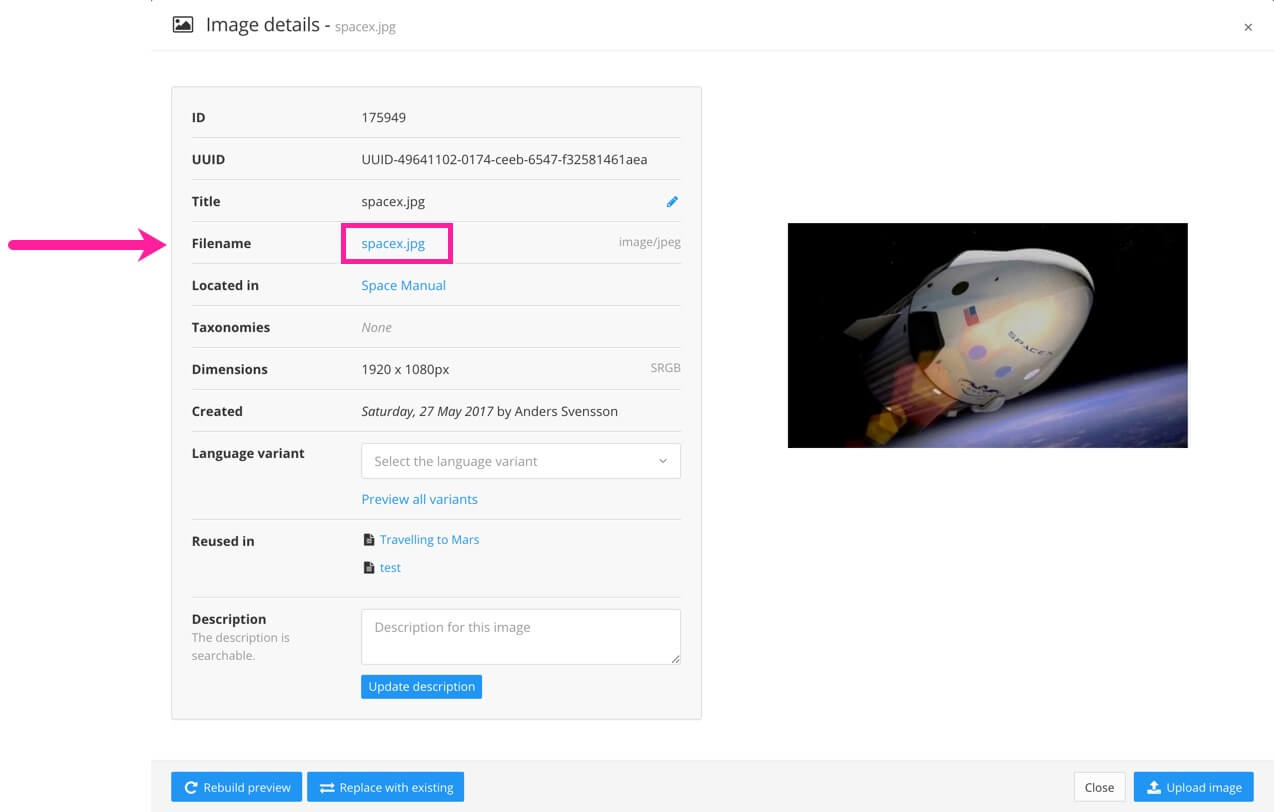The image size is (1274, 812).
Task: Open the Language variant dropdown
Action: tap(520, 461)
